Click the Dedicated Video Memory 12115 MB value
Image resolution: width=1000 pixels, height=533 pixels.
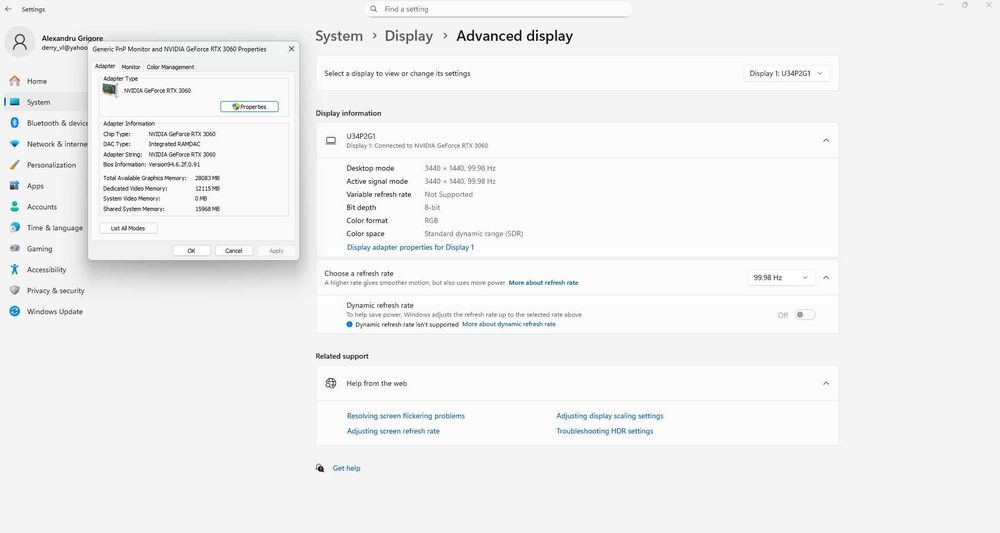click(x=207, y=189)
